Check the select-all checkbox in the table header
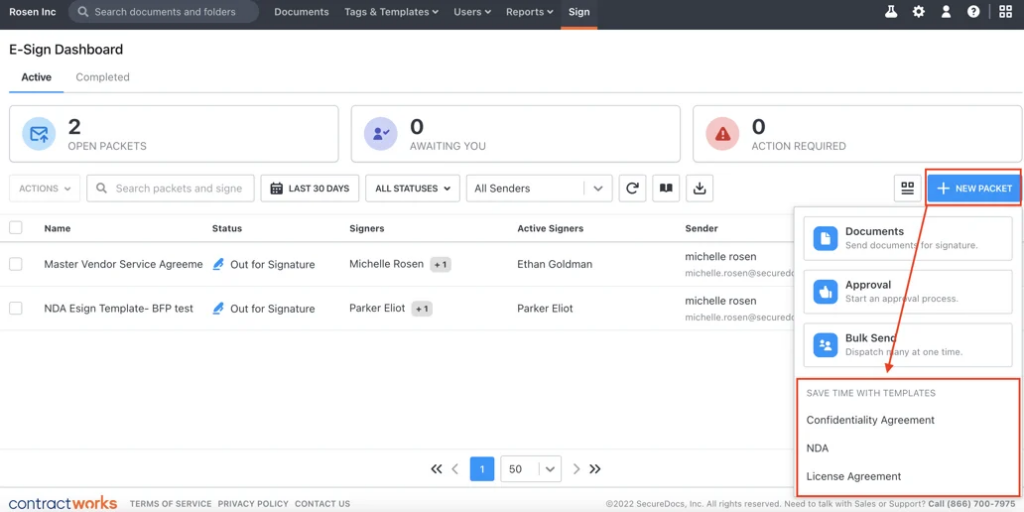This screenshot has height=512, width=1024. 16,227
